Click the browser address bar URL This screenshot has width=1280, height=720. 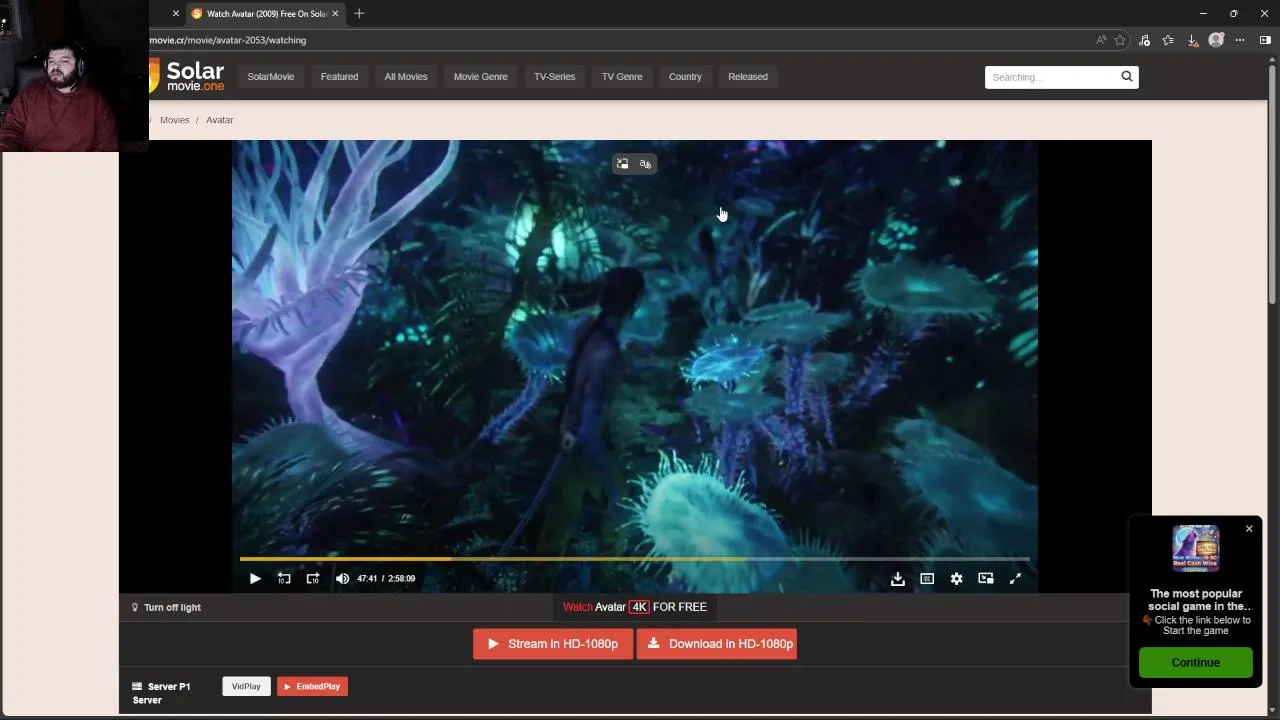click(x=228, y=40)
